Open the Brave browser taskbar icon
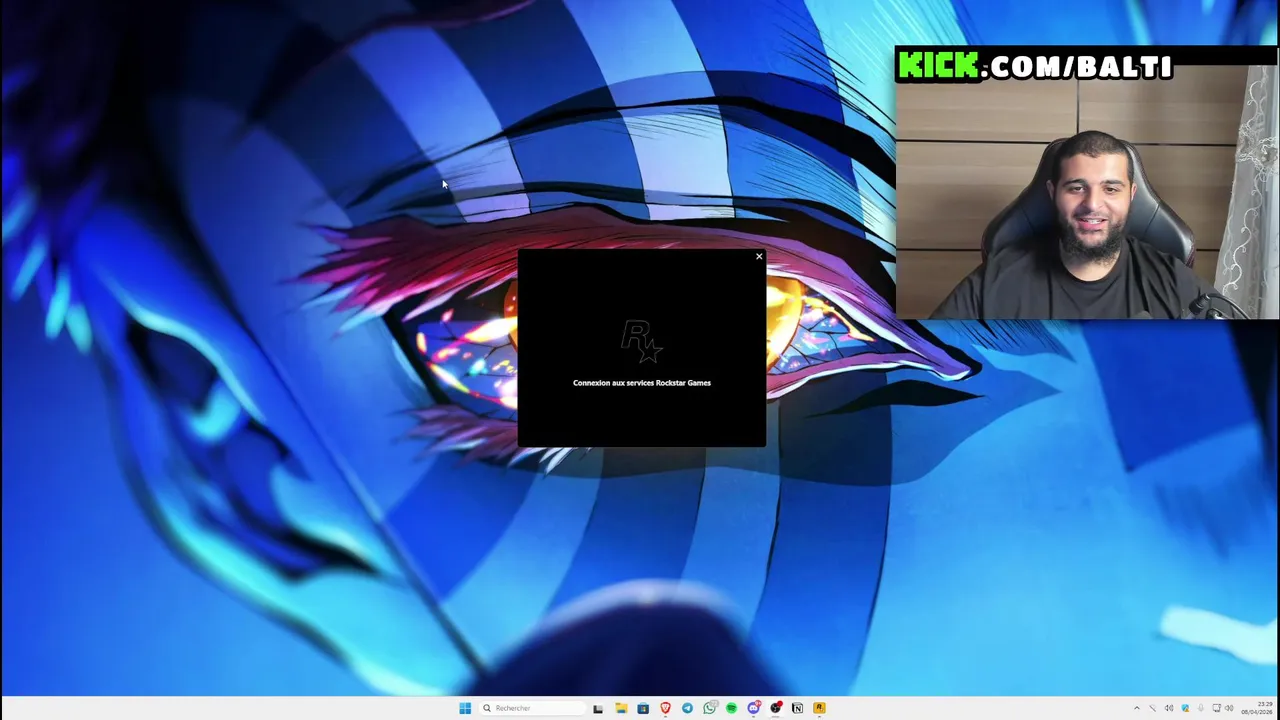The image size is (1280, 720). [665, 708]
